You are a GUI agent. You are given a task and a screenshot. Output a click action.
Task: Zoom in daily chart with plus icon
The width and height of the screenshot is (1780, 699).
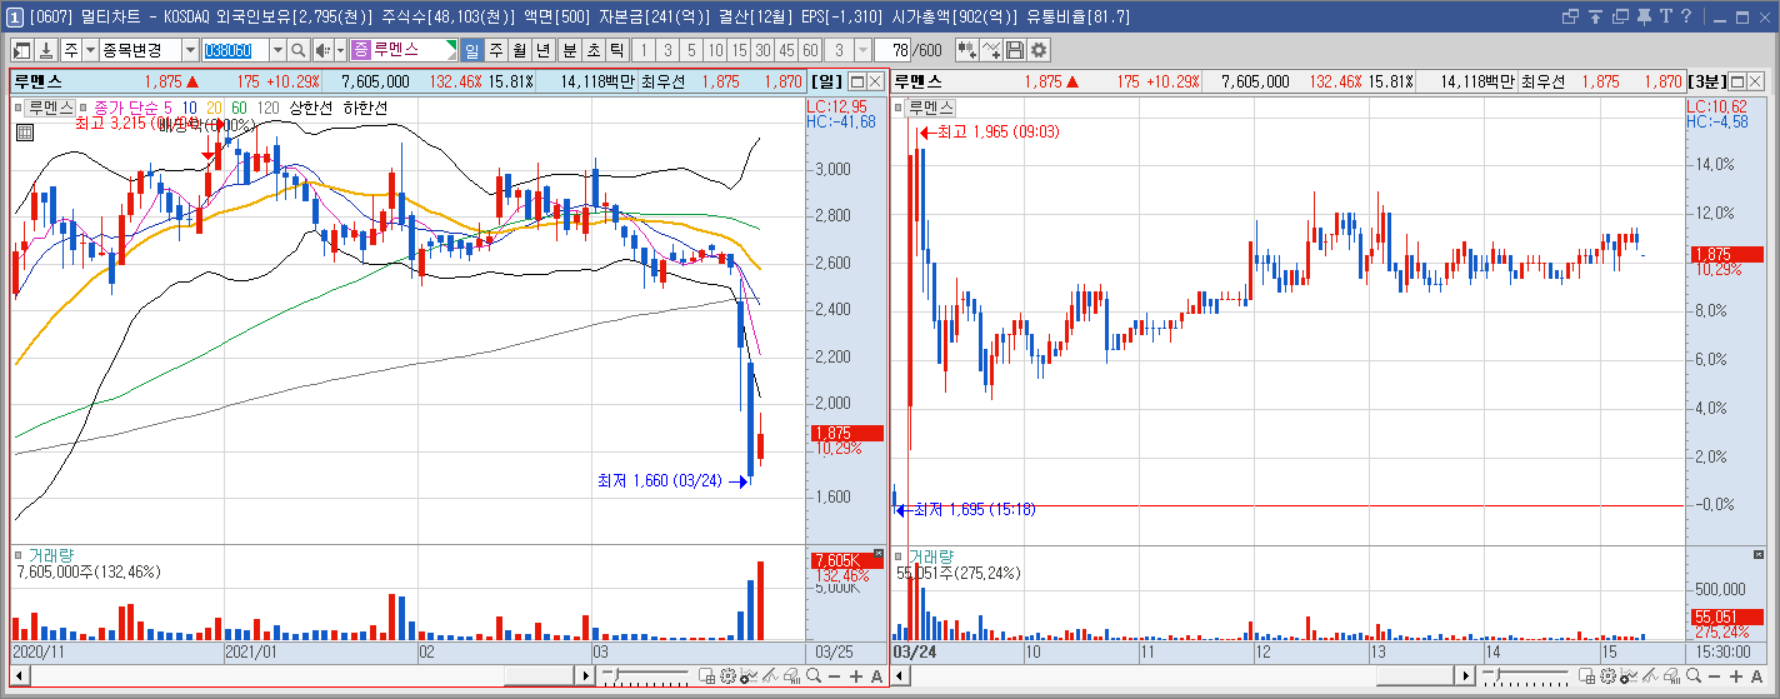coord(856,677)
